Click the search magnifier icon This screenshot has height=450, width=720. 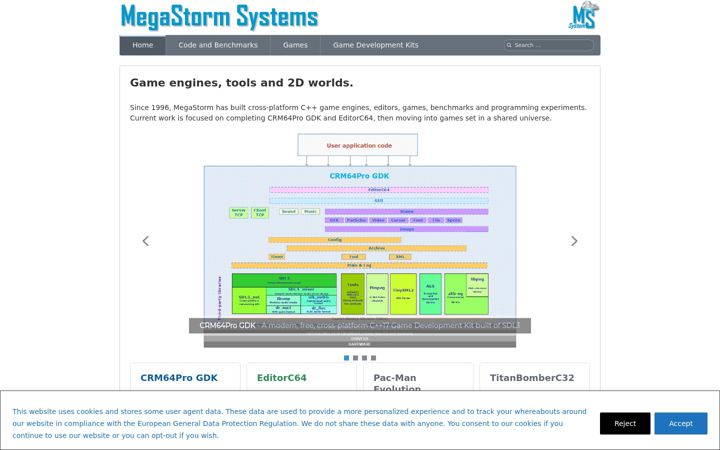[509, 45]
